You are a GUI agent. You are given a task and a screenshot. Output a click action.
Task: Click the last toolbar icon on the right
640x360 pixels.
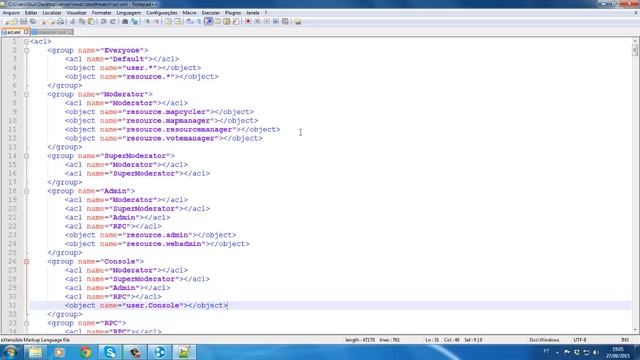coord(298,21)
